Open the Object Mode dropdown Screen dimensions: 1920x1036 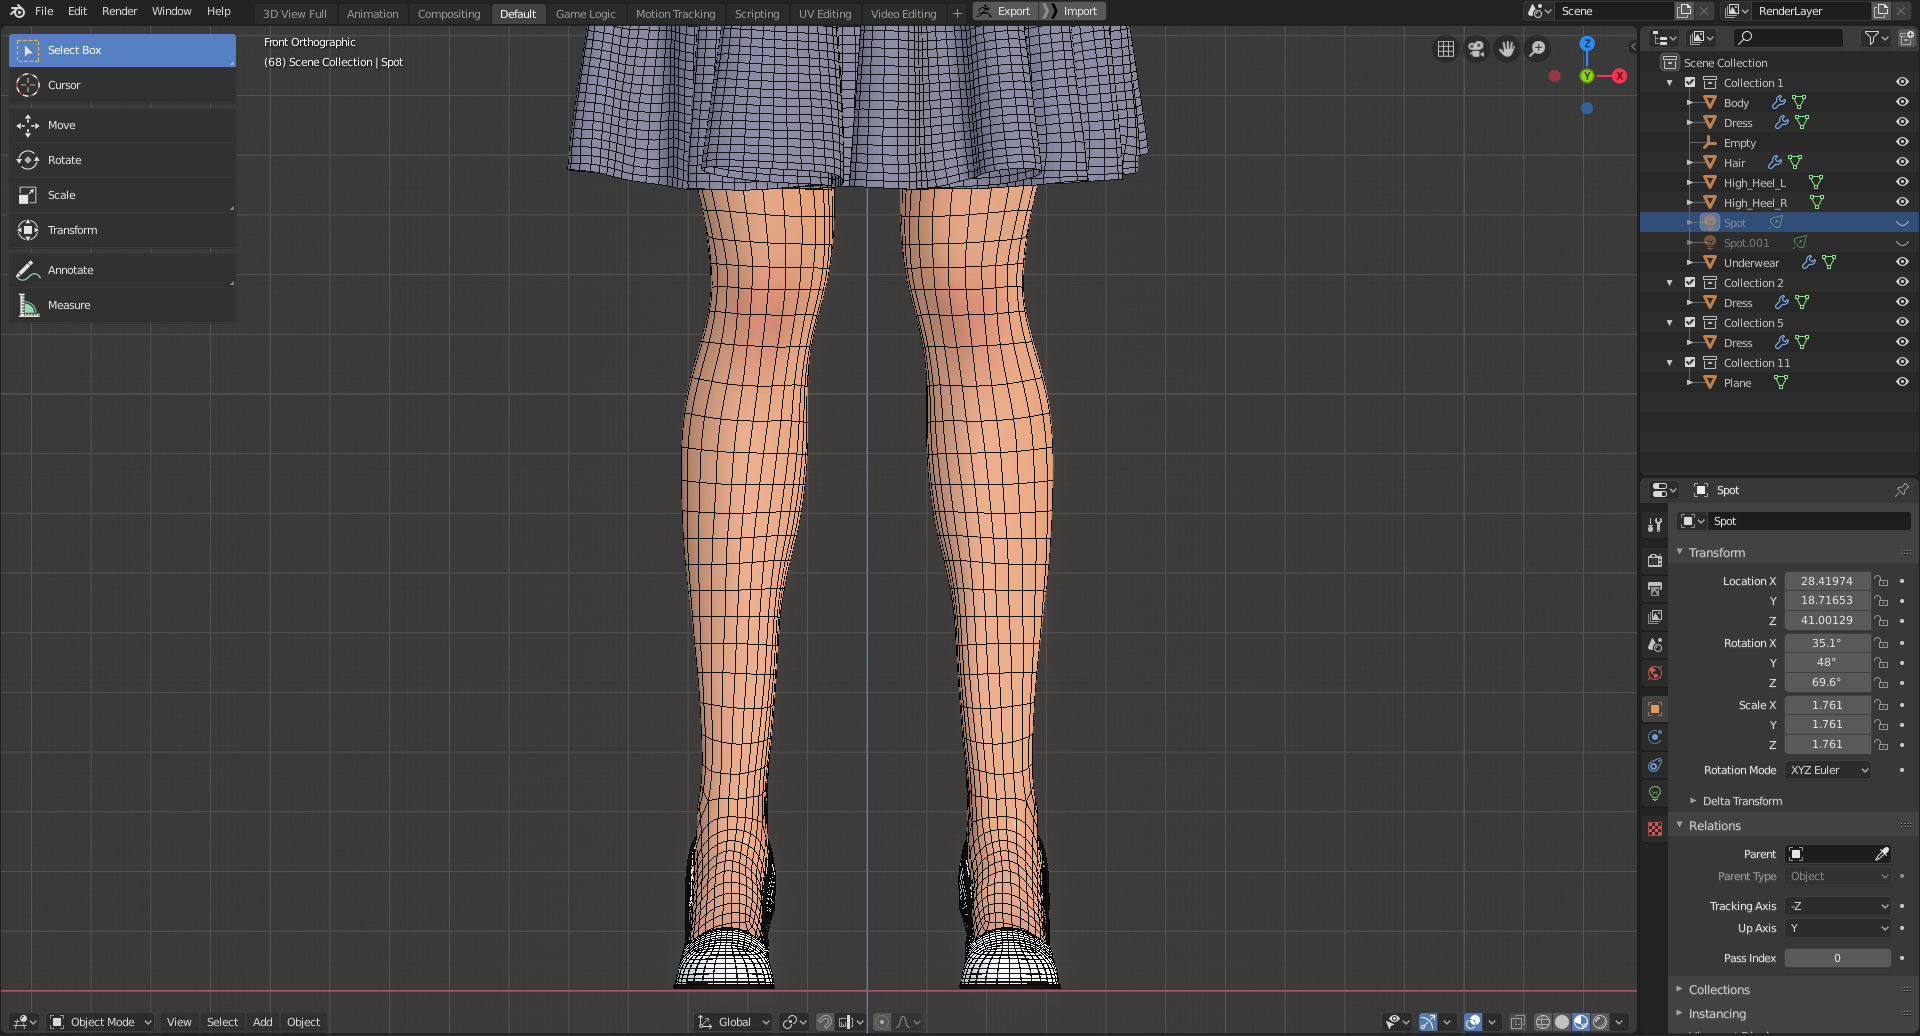(x=101, y=1022)
